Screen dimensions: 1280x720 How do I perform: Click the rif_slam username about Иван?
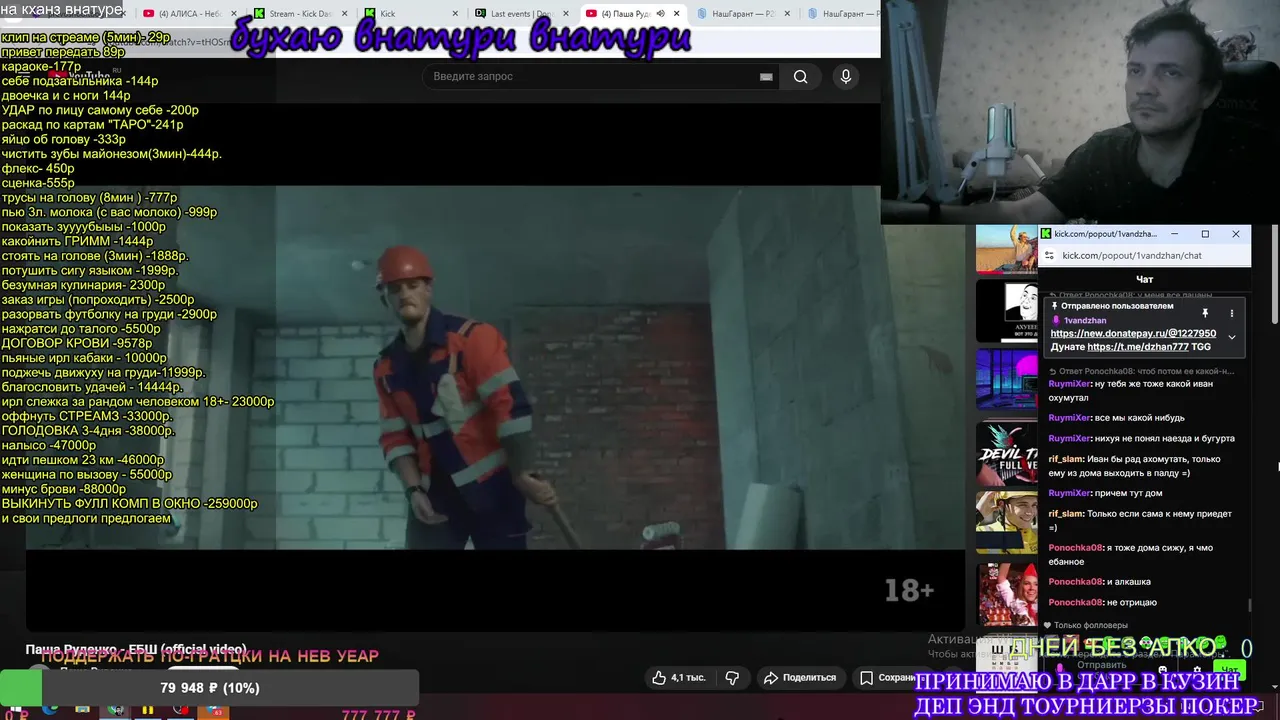[1066, 459]
